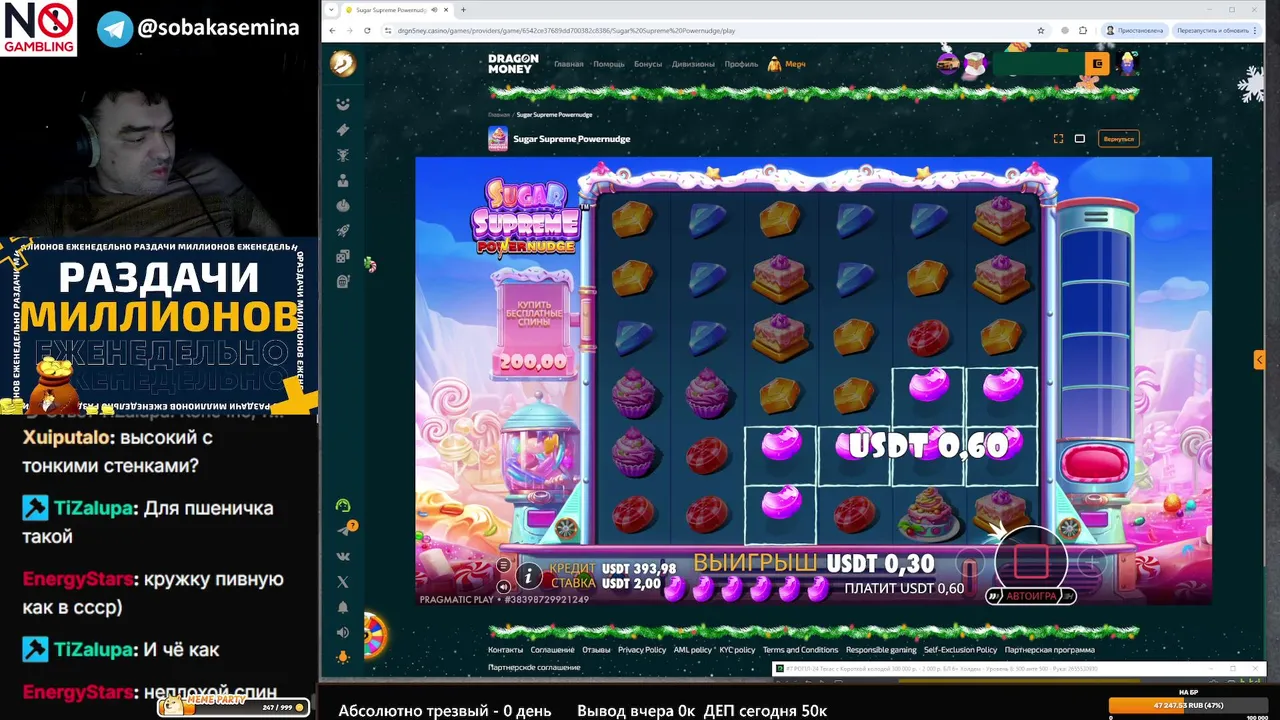
Task: Open Мерч in top navigation
Action: click(x=787, y=64)
